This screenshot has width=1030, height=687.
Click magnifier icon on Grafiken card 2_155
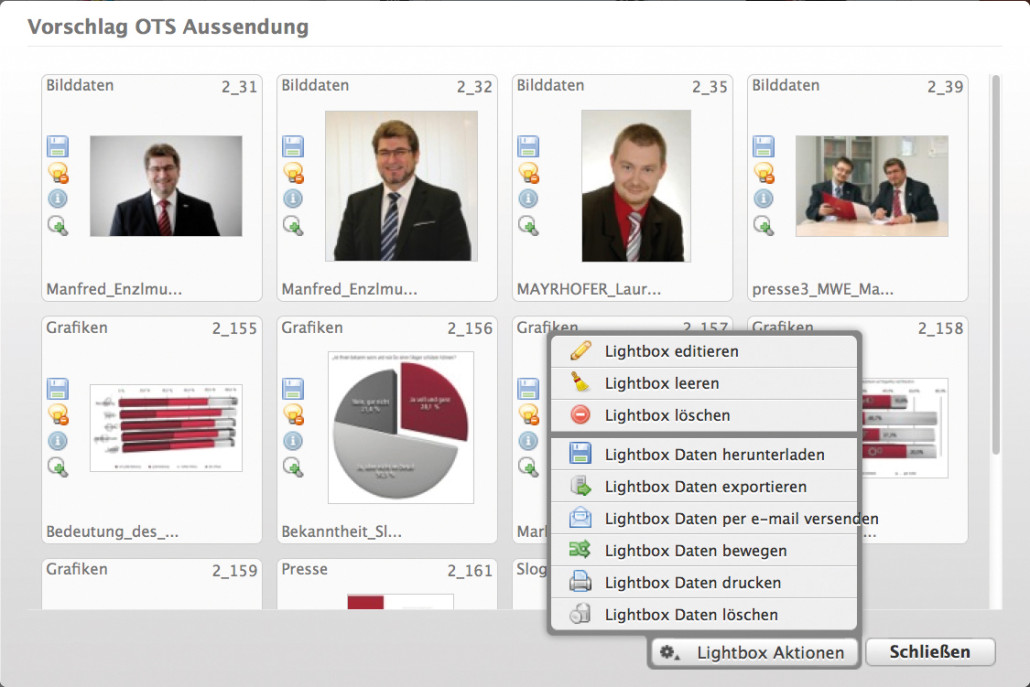pyautogui.click(x=58, y=468)
